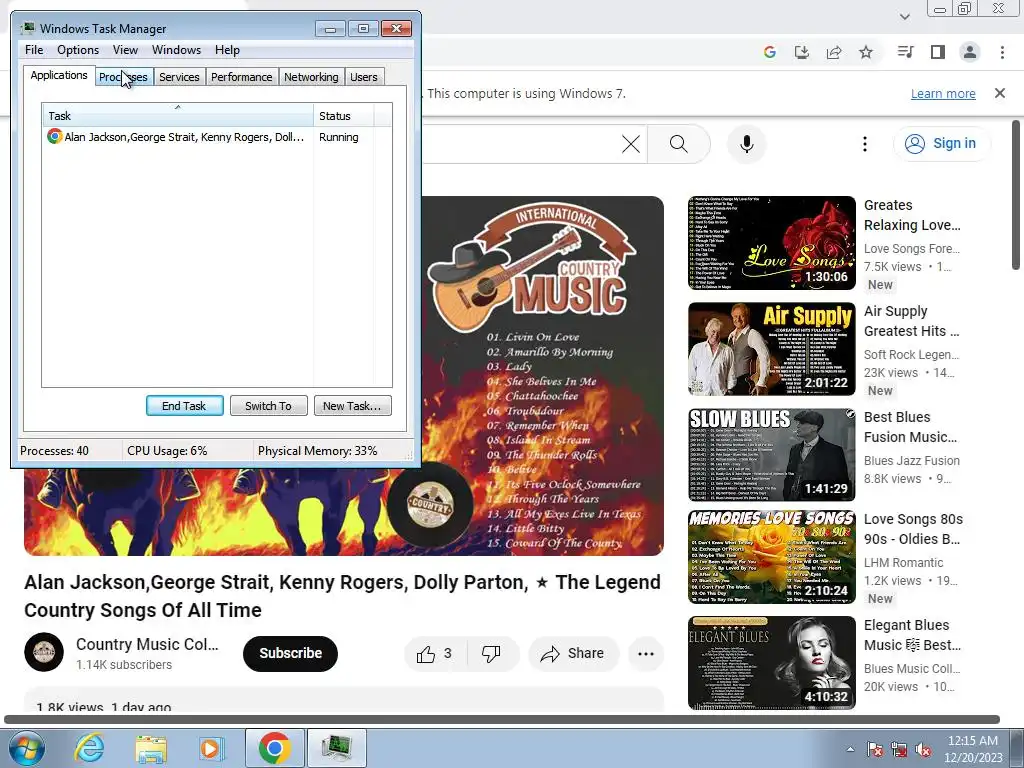The width and height of the screenshot is (1024, 768).
Task: Open the Love Songs 1:30:06 thumbnail
Action: tap(772, 243)
